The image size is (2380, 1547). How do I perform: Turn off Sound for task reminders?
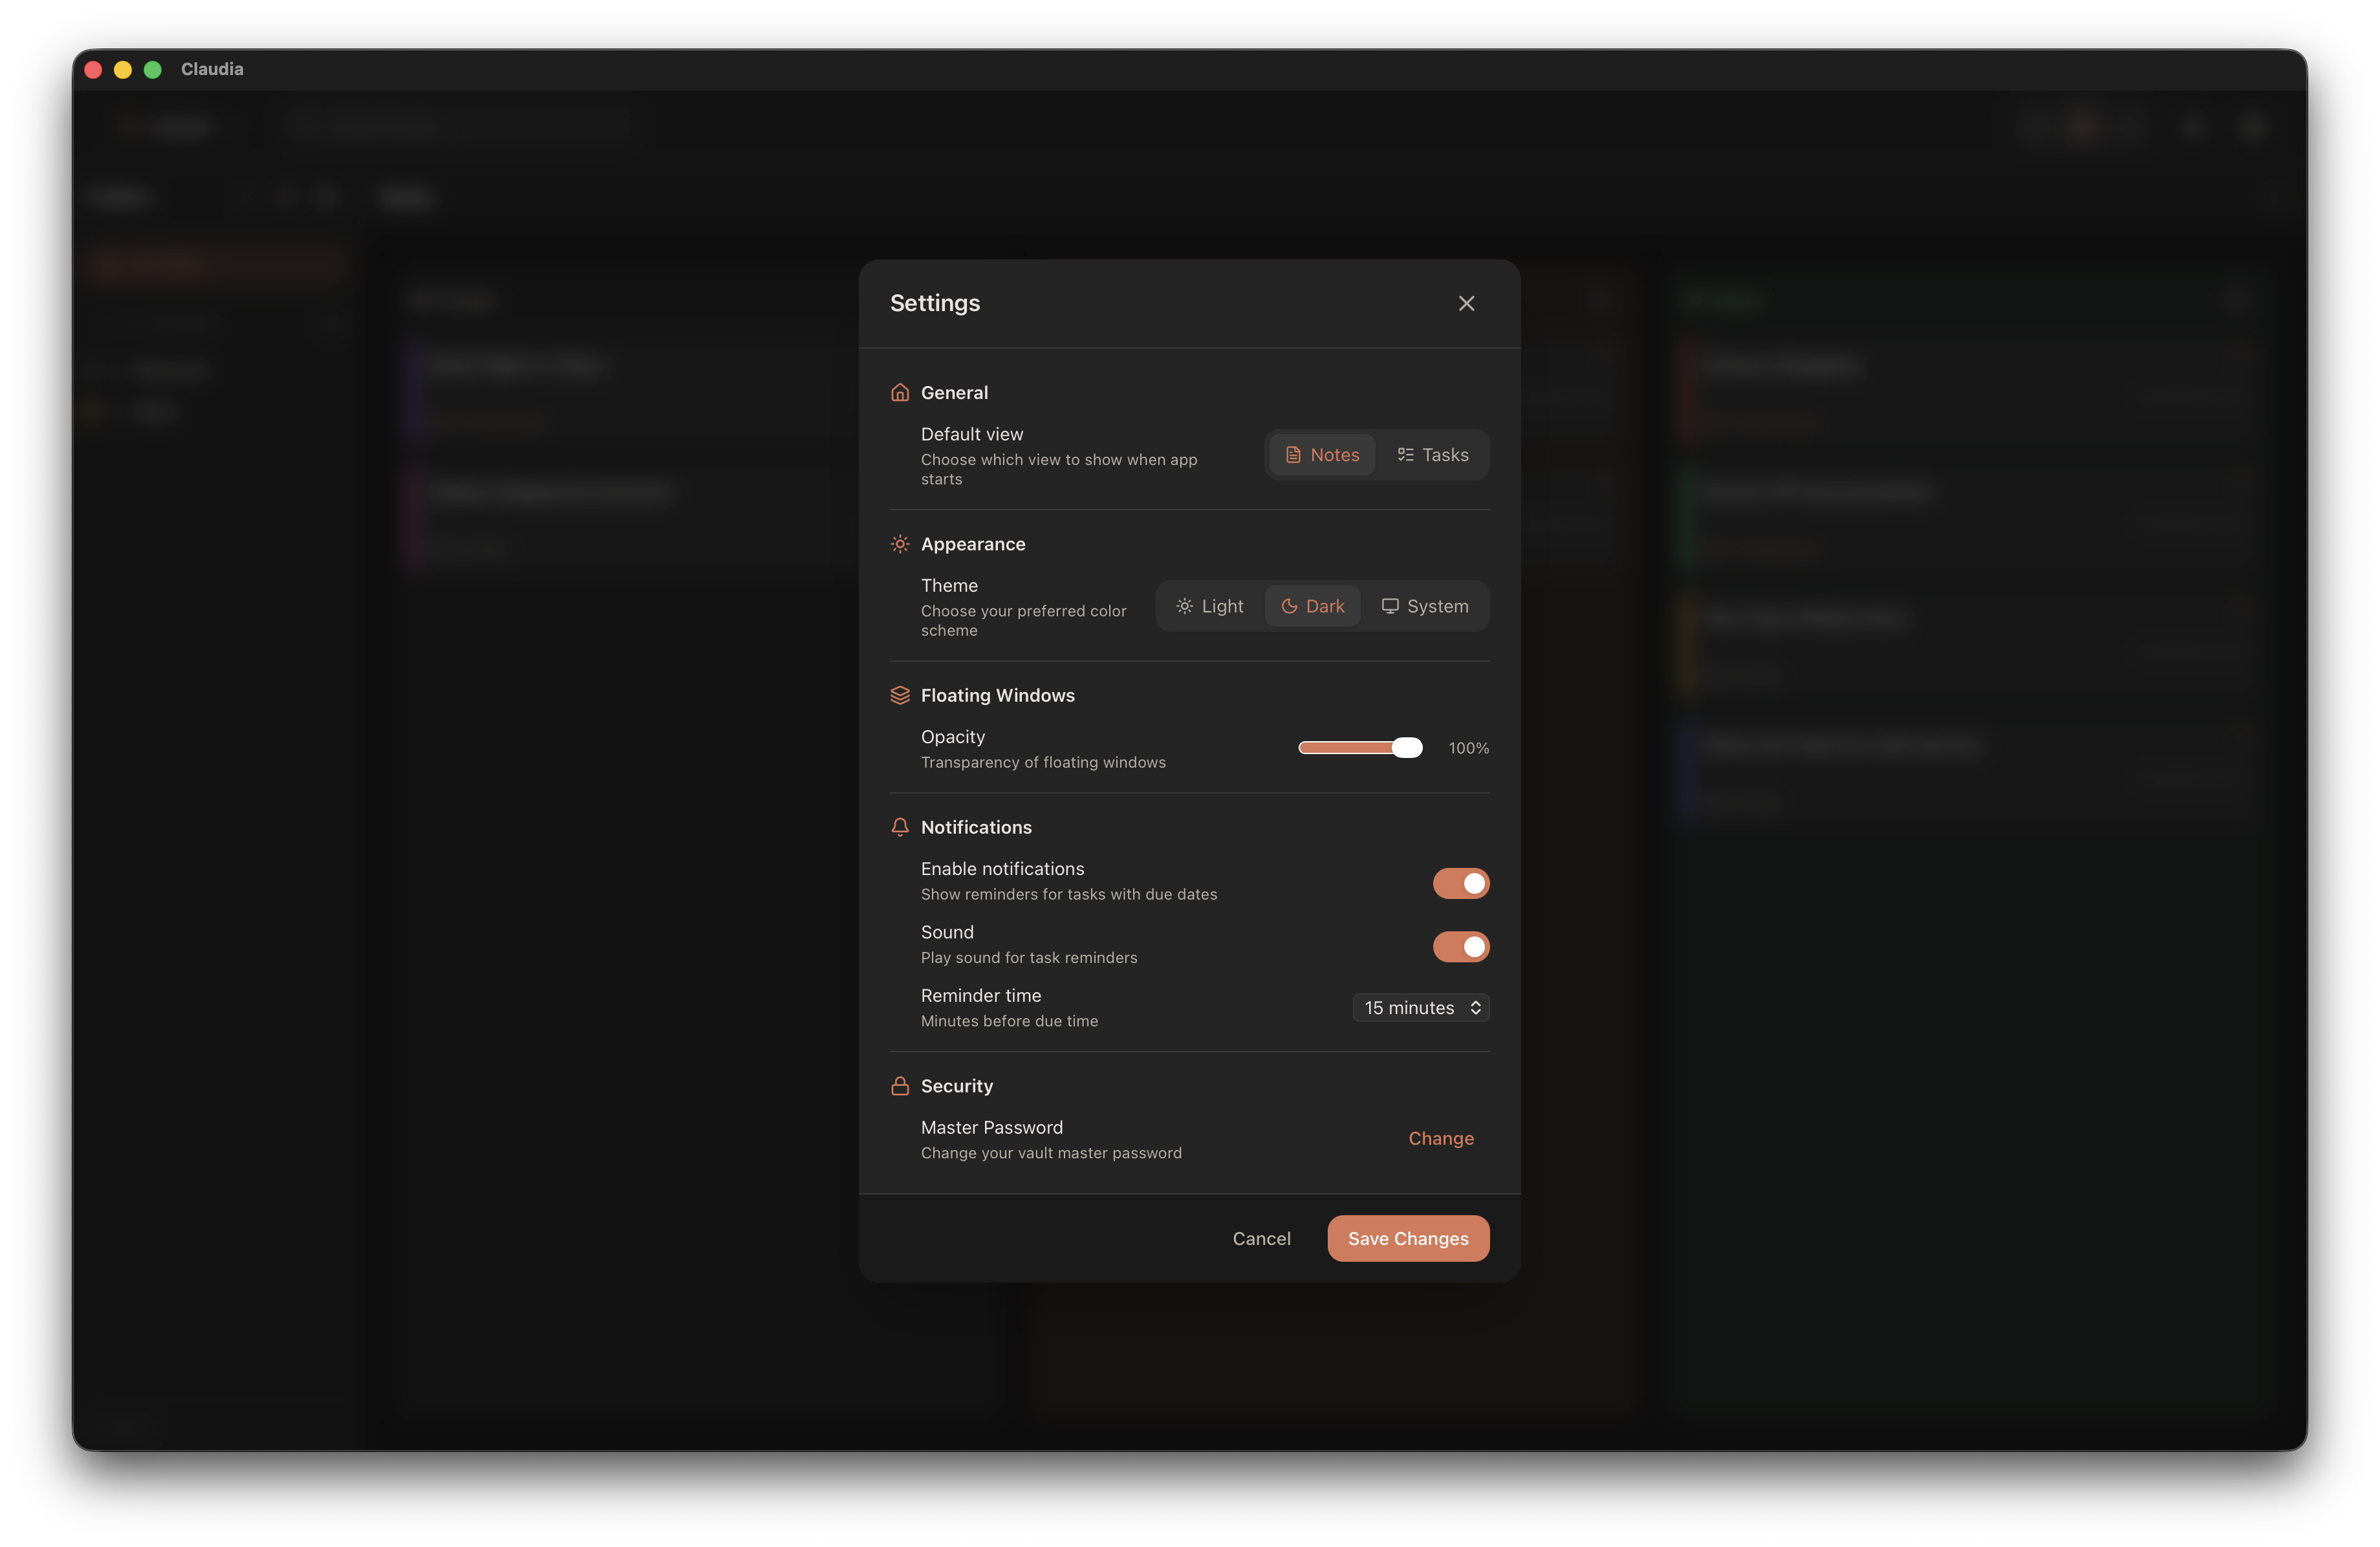pyautogui.click(x=1461, y=947)
